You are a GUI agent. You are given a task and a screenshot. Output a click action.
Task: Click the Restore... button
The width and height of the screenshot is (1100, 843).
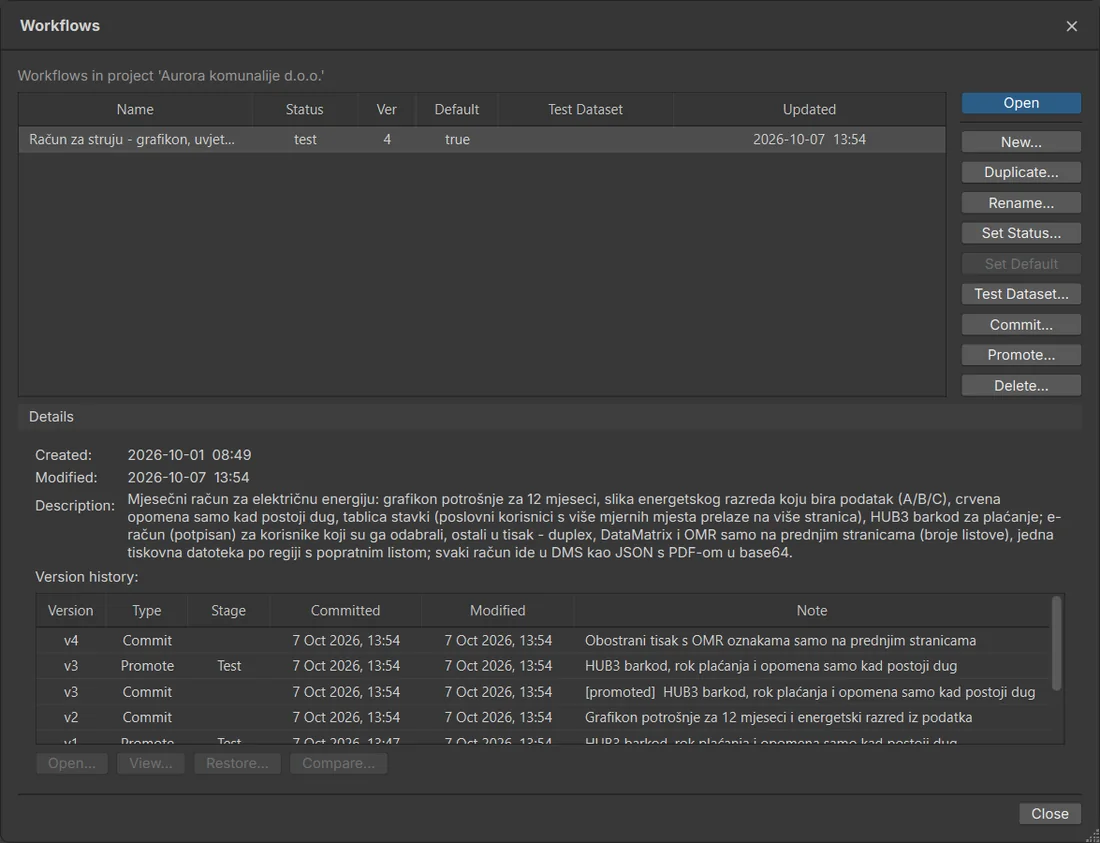(x=237, y=763)
